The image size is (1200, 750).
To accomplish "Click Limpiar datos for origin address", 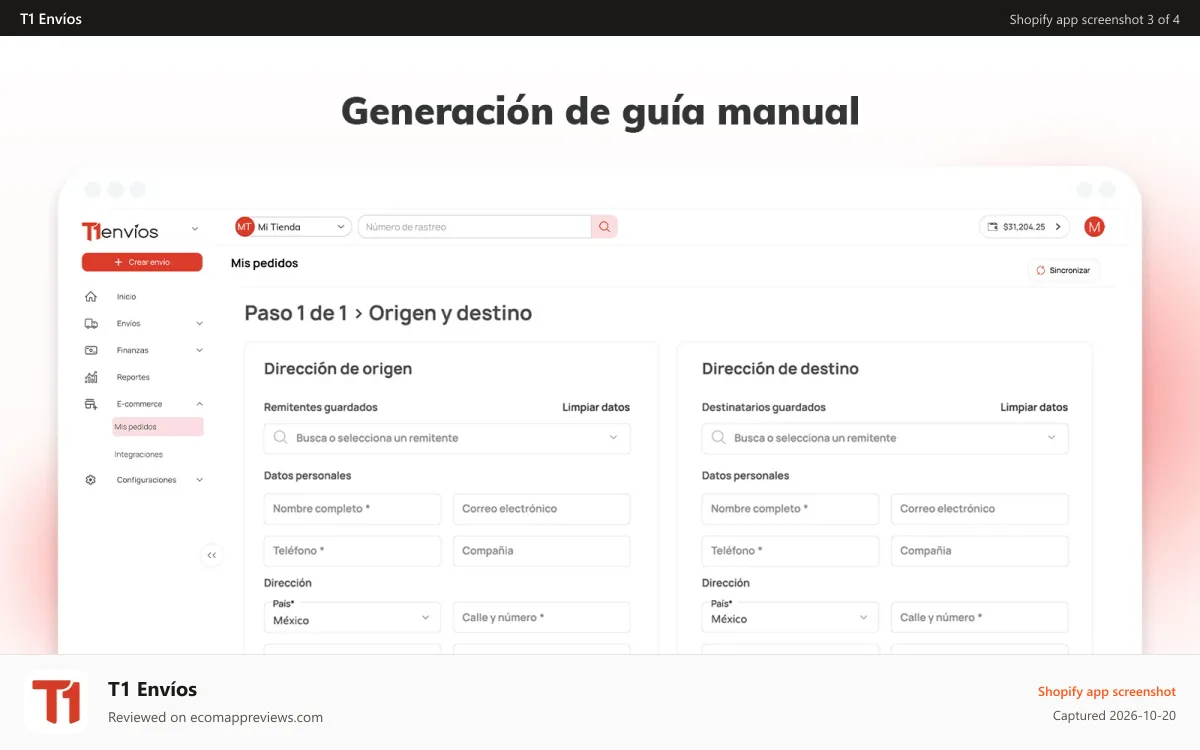I will coord(596,408).
